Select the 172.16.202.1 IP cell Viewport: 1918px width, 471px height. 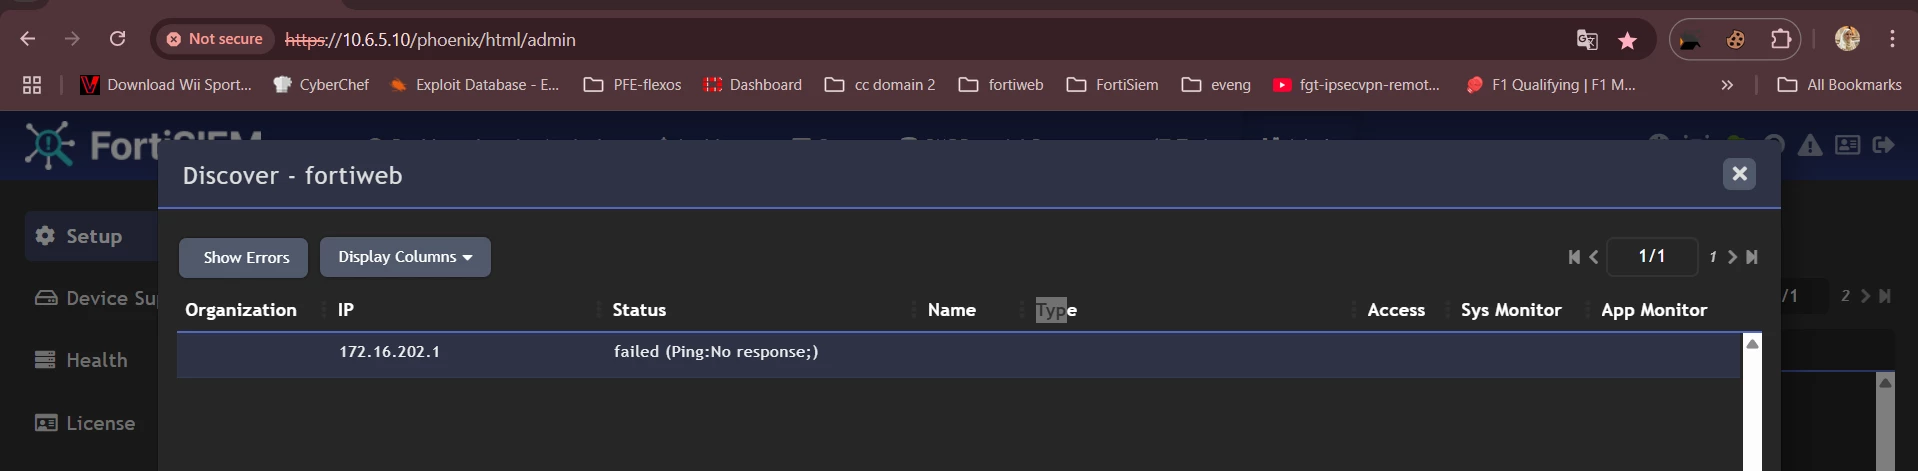[389, 352]
